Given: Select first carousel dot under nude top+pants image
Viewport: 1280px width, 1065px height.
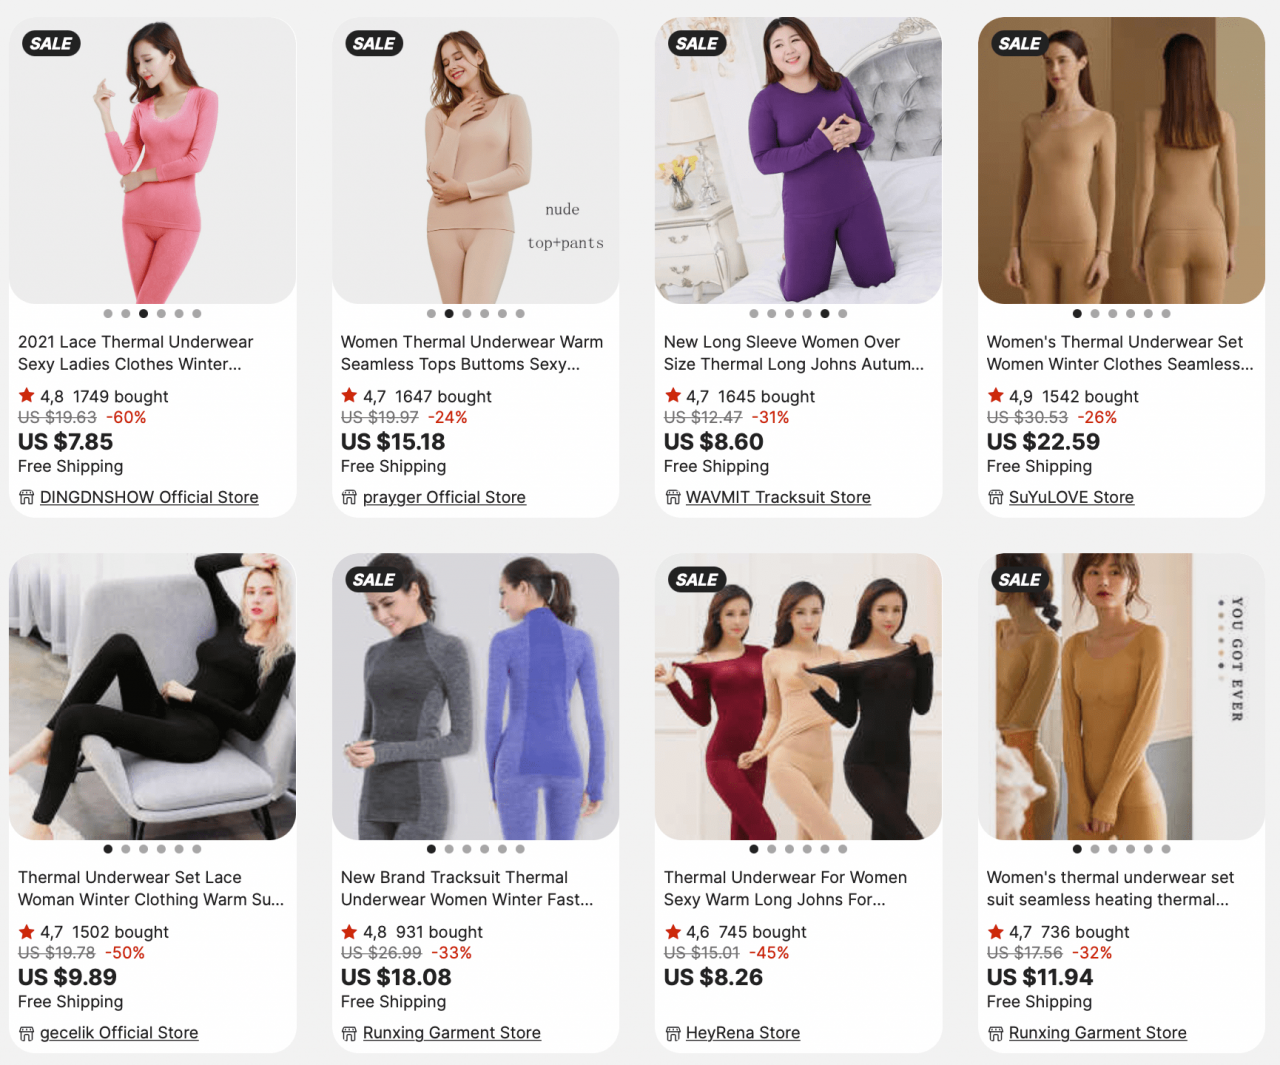Looking at the screenshot, I should (431, 313).
